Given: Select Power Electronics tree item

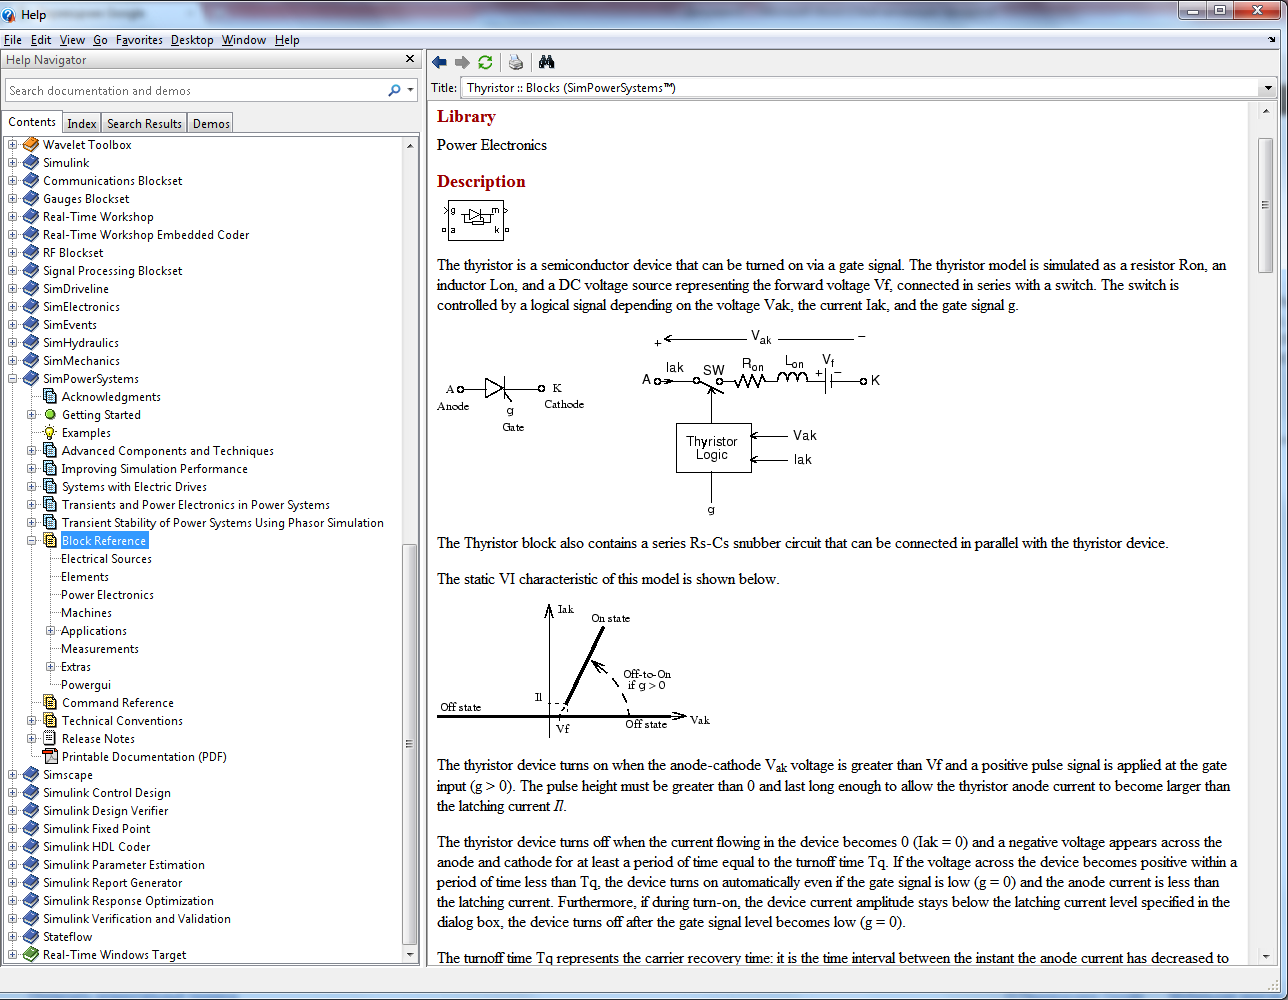Looking at the screenshot, I should click(107, 595).
